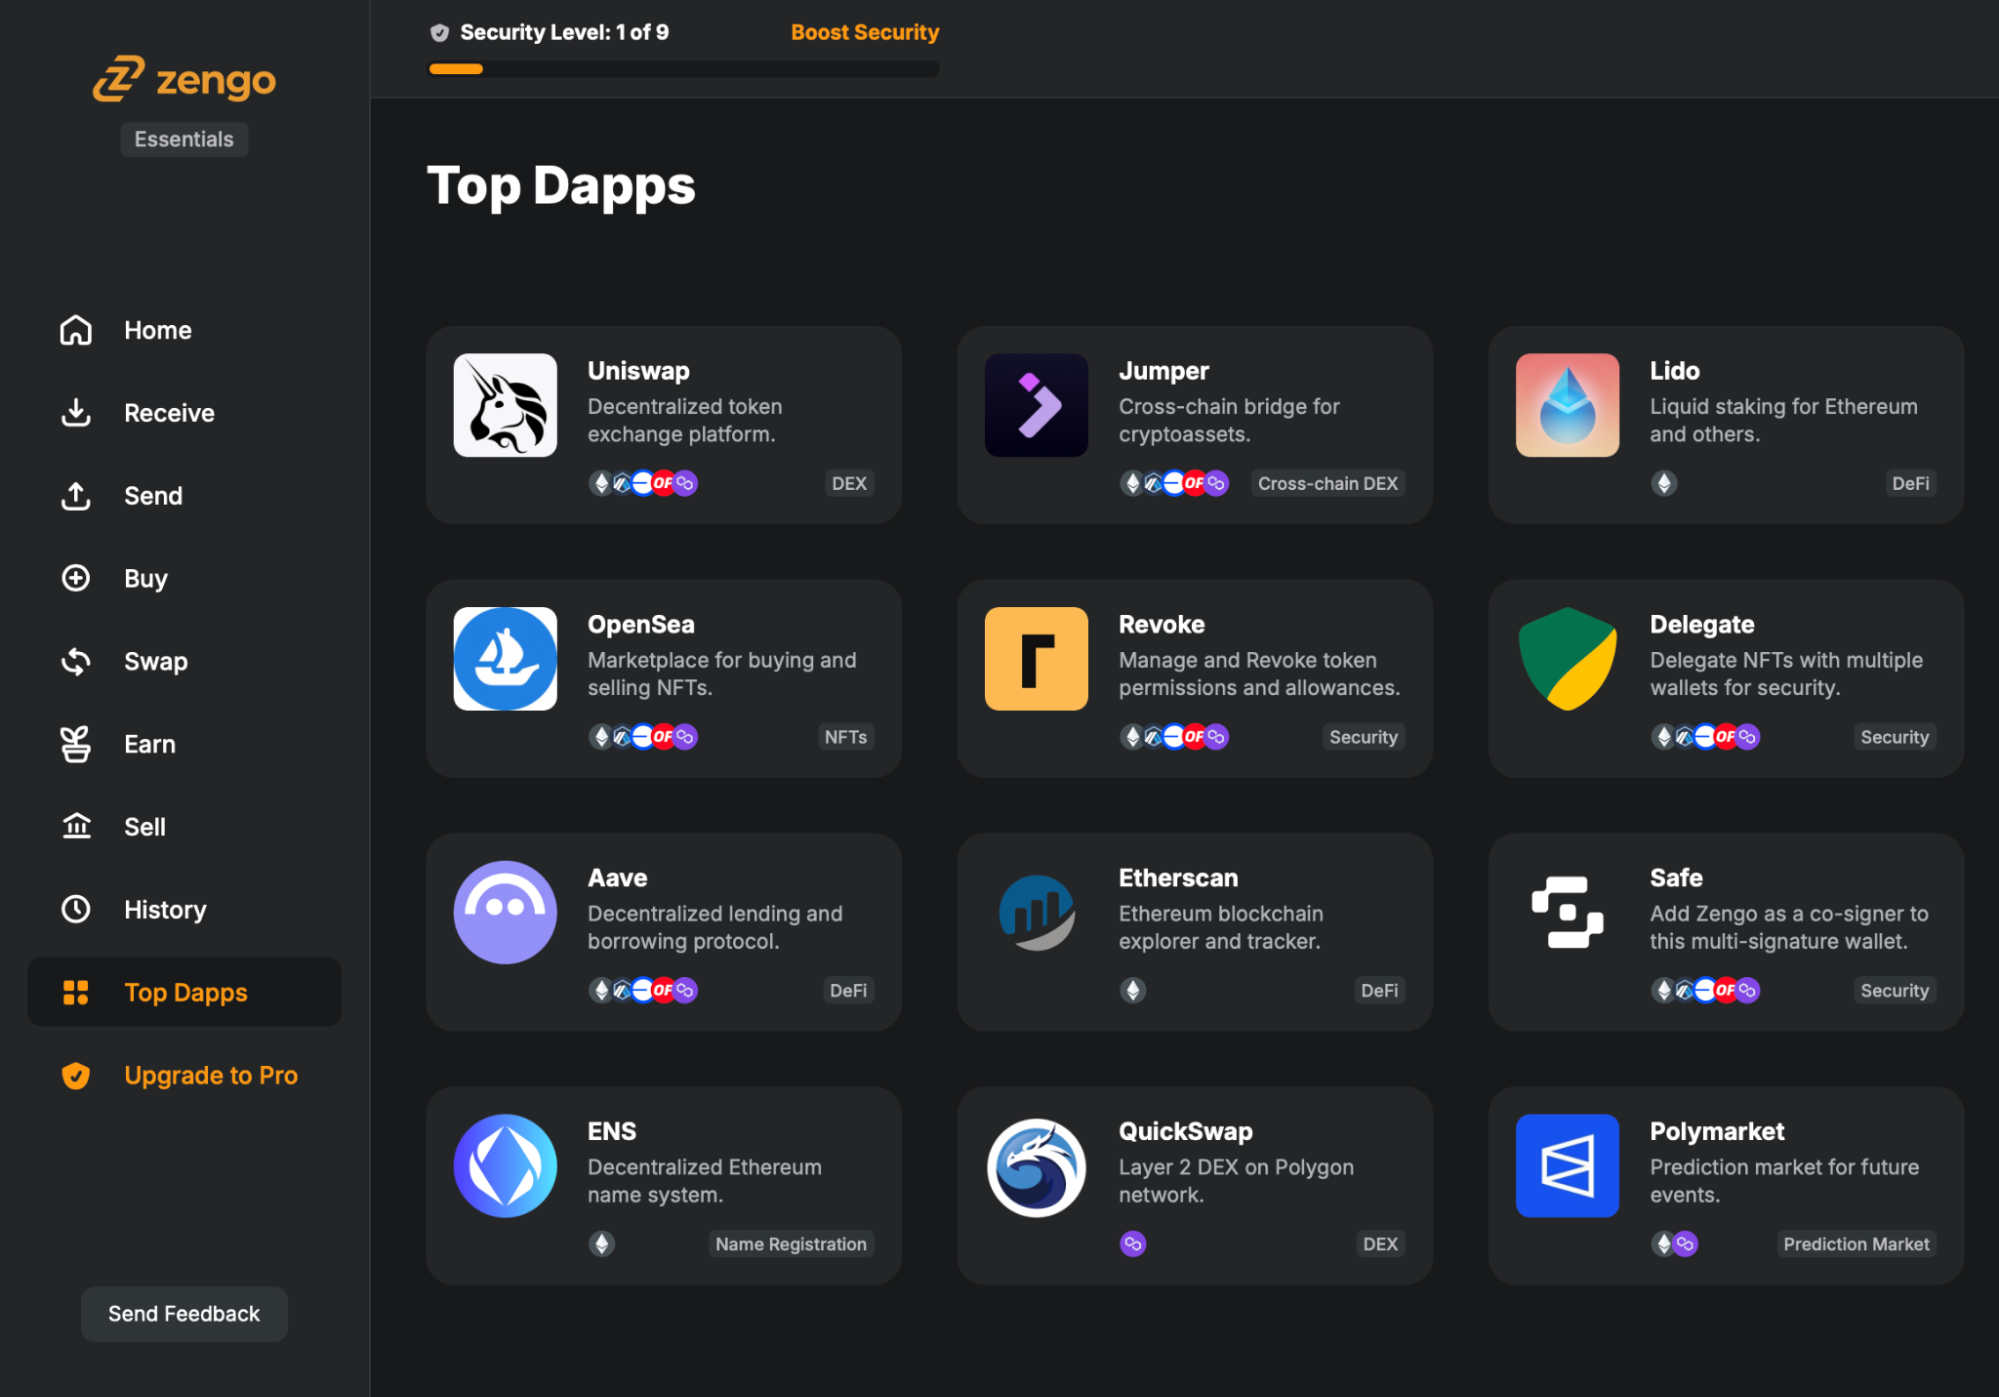The image size is (1999, 1397).
Task: Open the Receive section
Action: 168,413
